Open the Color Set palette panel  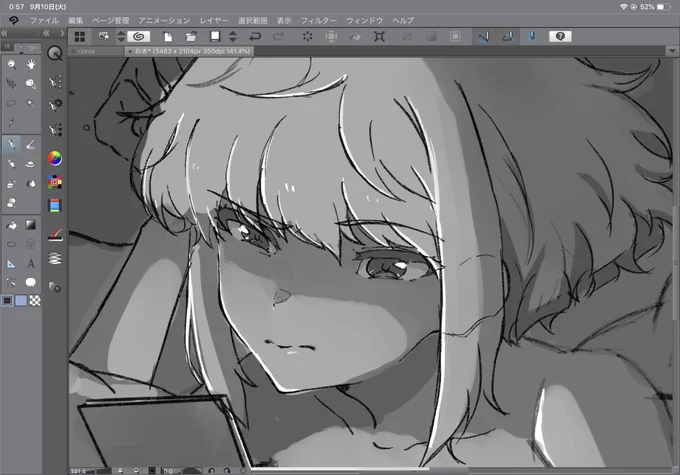pos(55,182)
